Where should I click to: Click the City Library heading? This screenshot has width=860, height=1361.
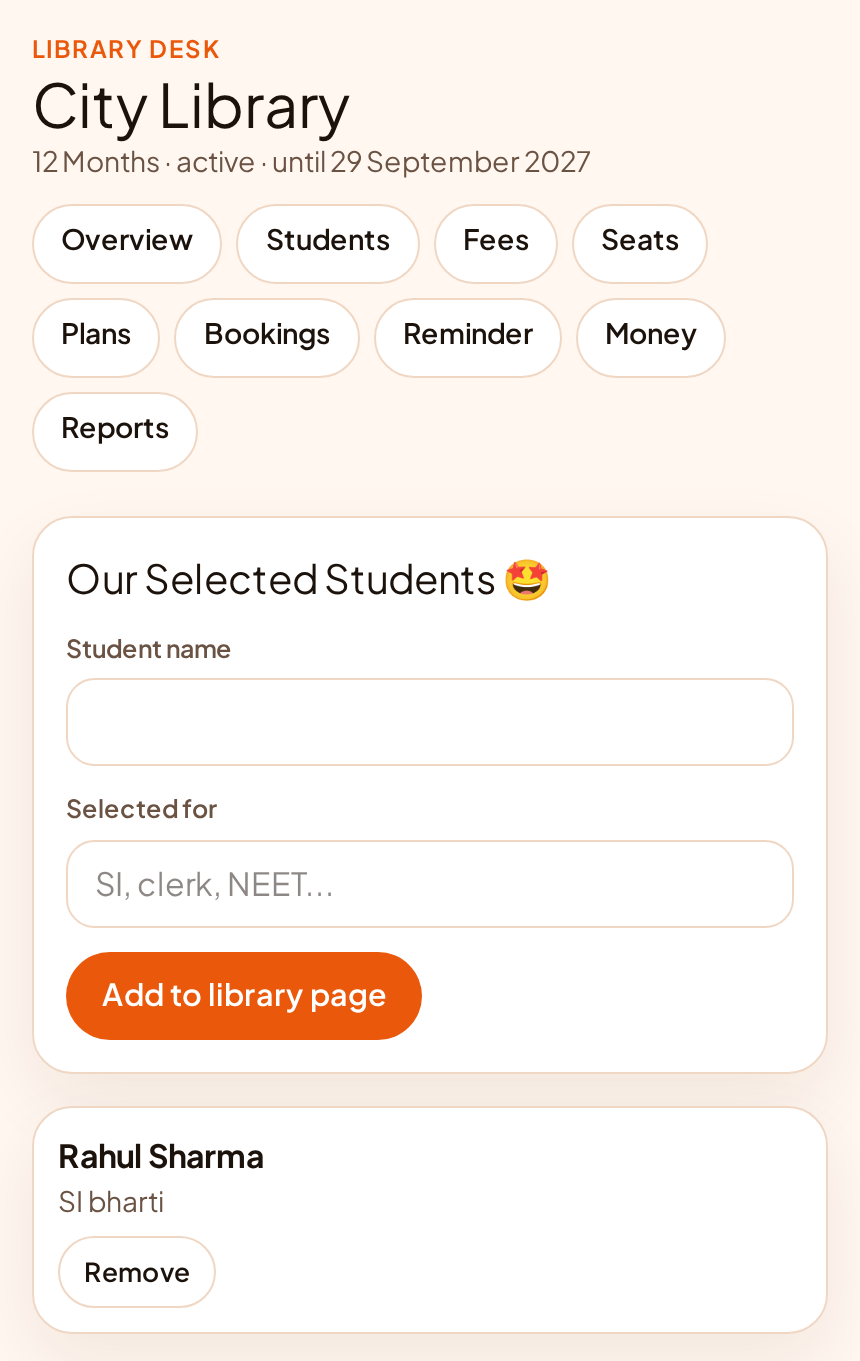pyautogui.click(x=191, y=106)
